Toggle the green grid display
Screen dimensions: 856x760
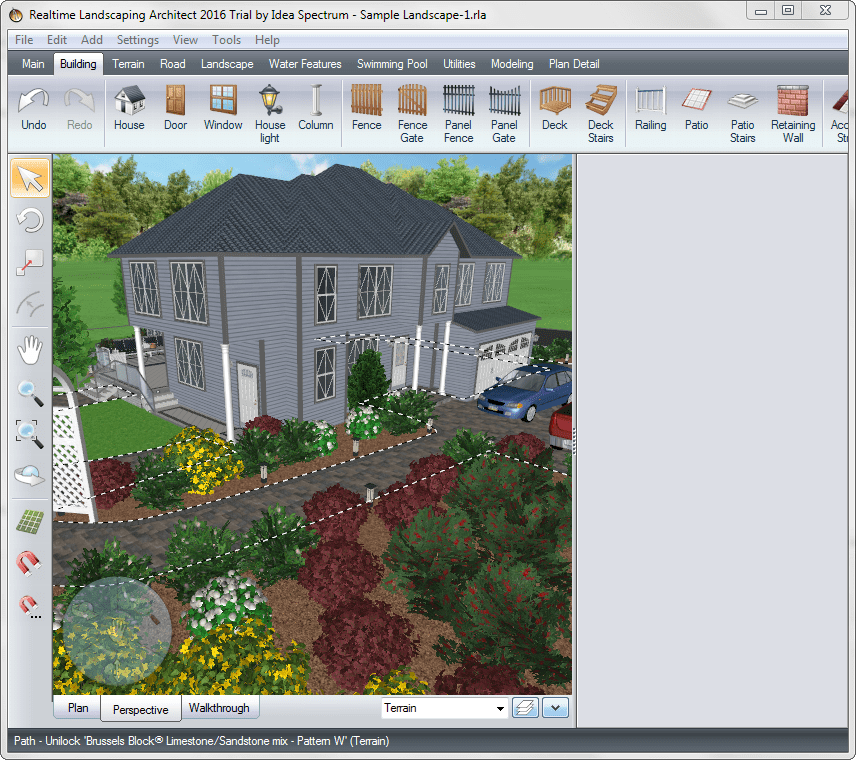click(30, 521)
